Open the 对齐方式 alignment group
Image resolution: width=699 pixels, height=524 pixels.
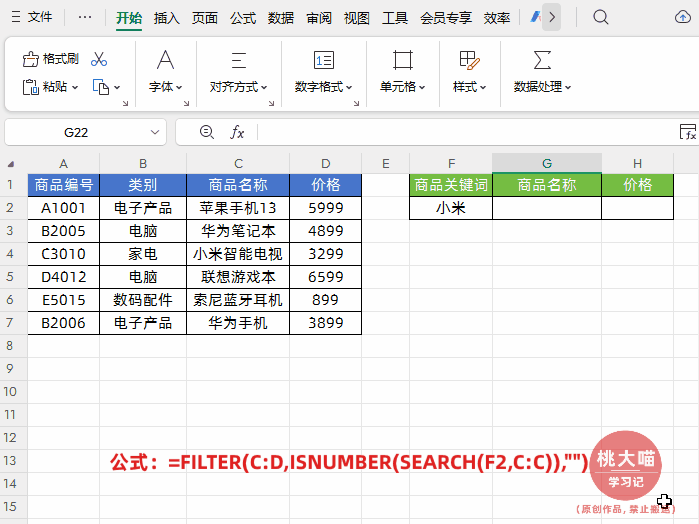point(238,71)
